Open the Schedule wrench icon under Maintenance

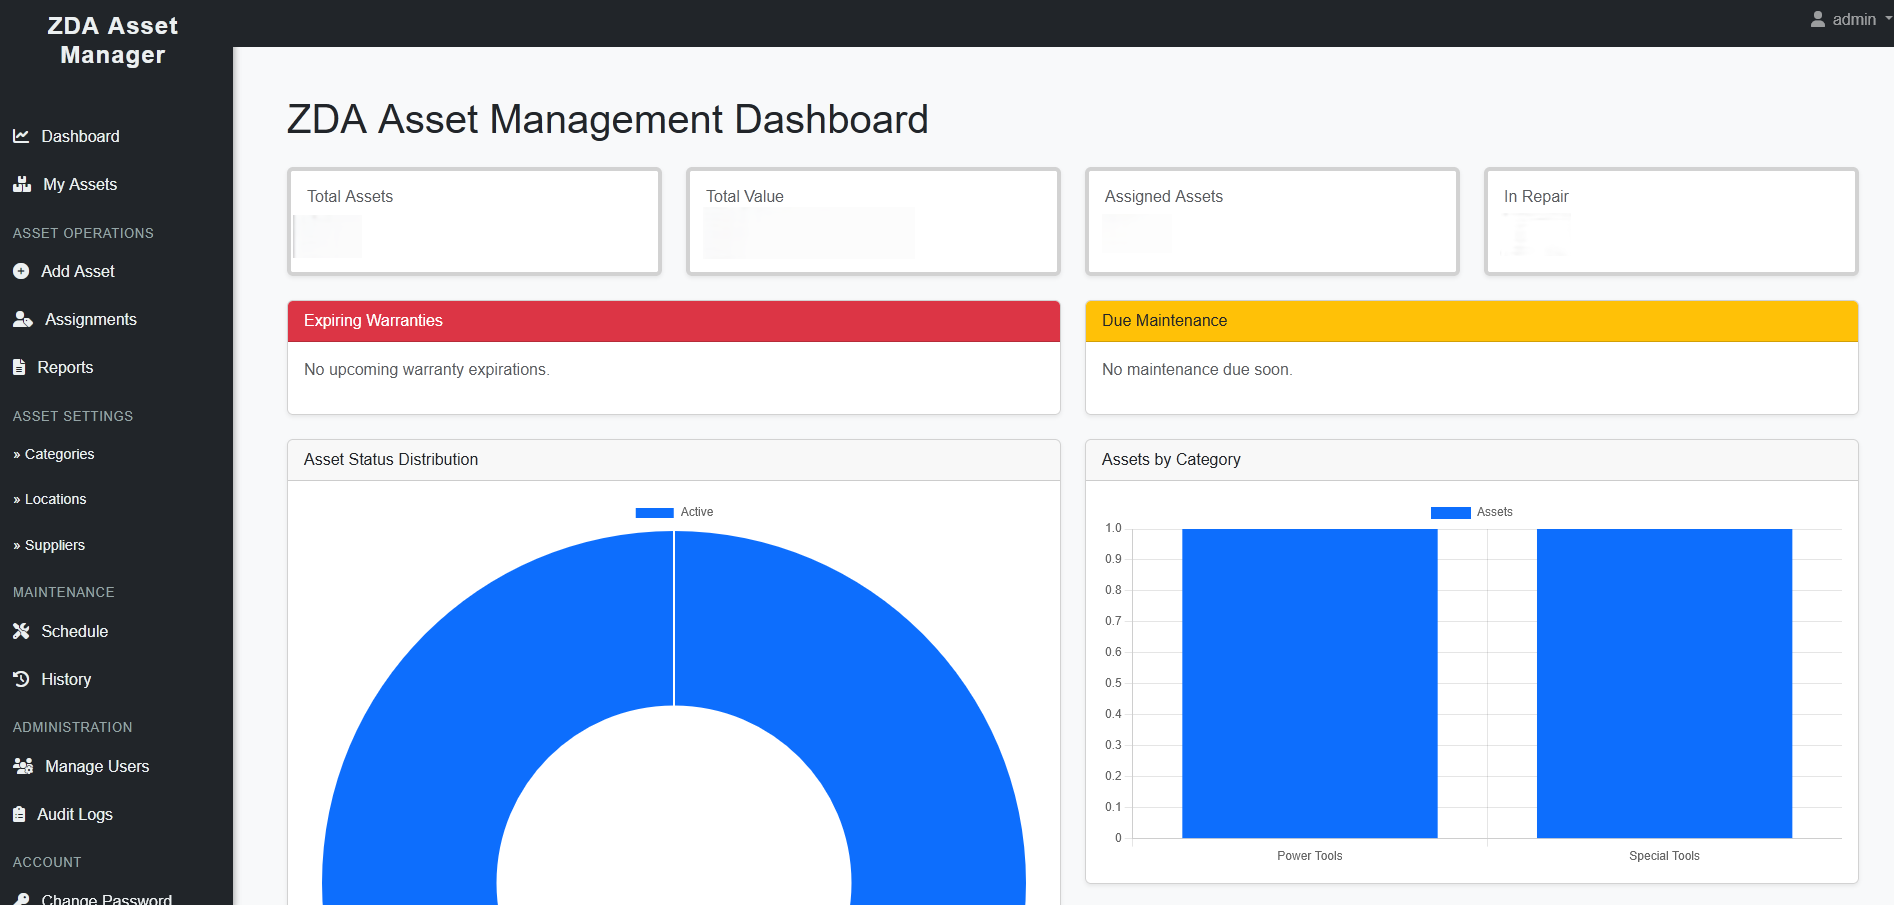point(21,631)
